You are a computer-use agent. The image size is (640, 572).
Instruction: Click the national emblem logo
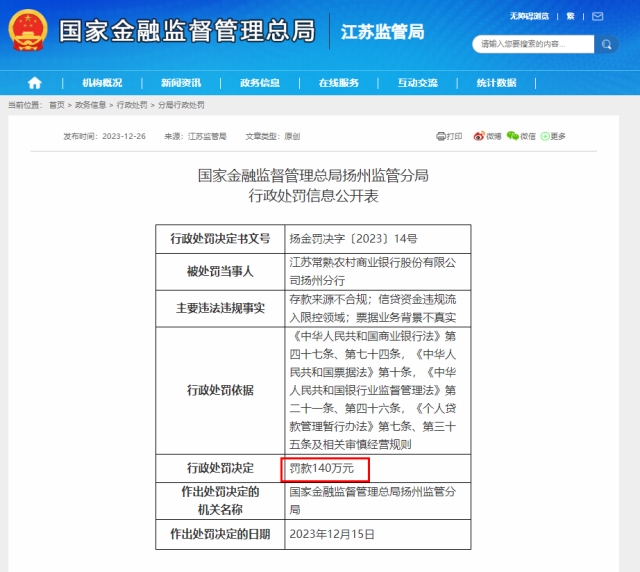pyautogui.click(x=28, y=30)
